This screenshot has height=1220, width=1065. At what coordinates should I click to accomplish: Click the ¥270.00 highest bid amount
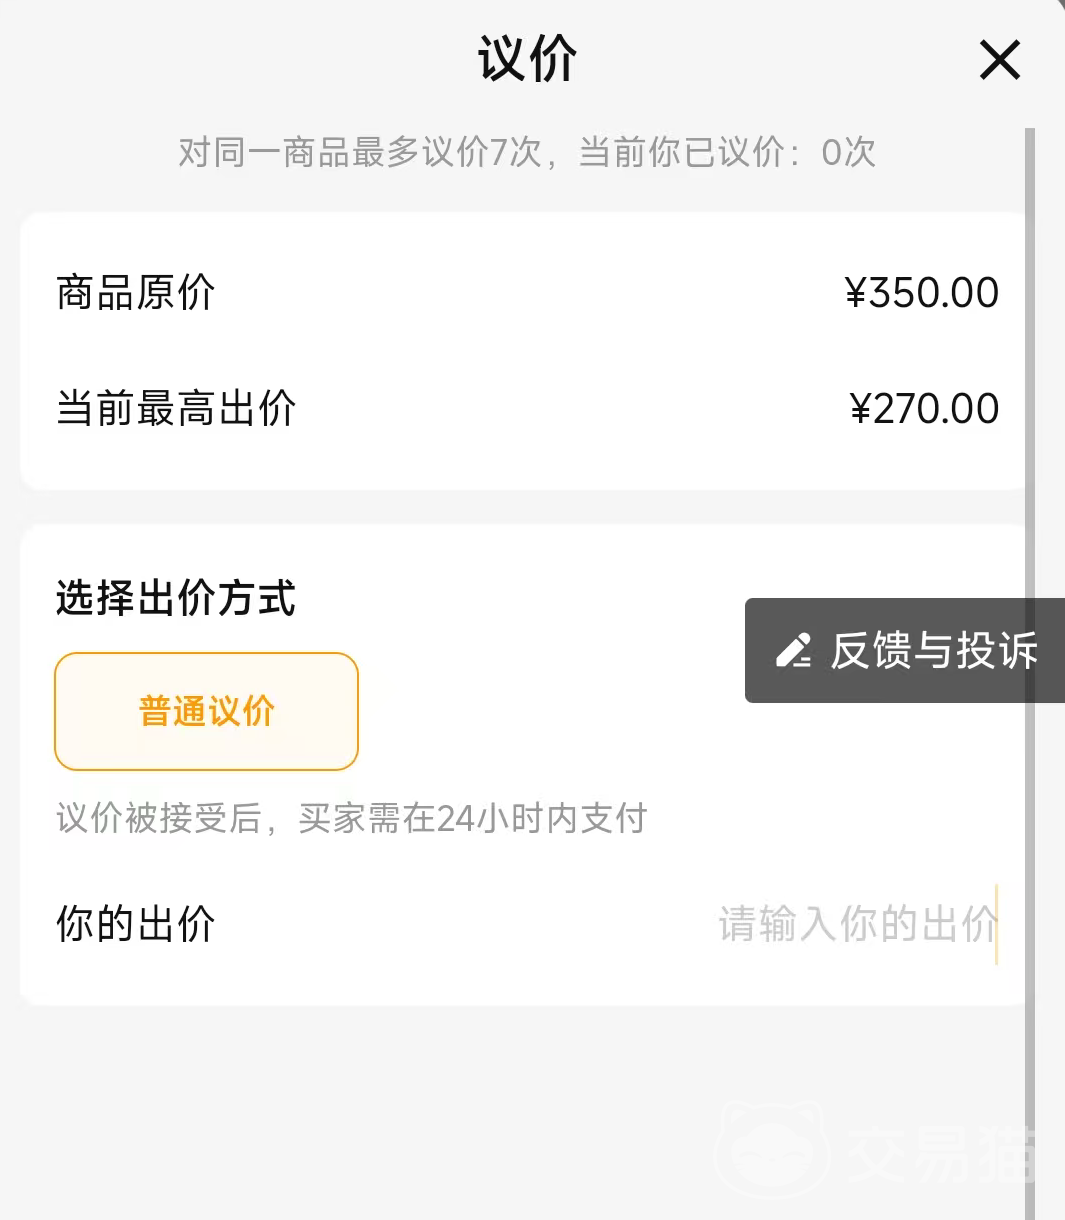(923, 408)
